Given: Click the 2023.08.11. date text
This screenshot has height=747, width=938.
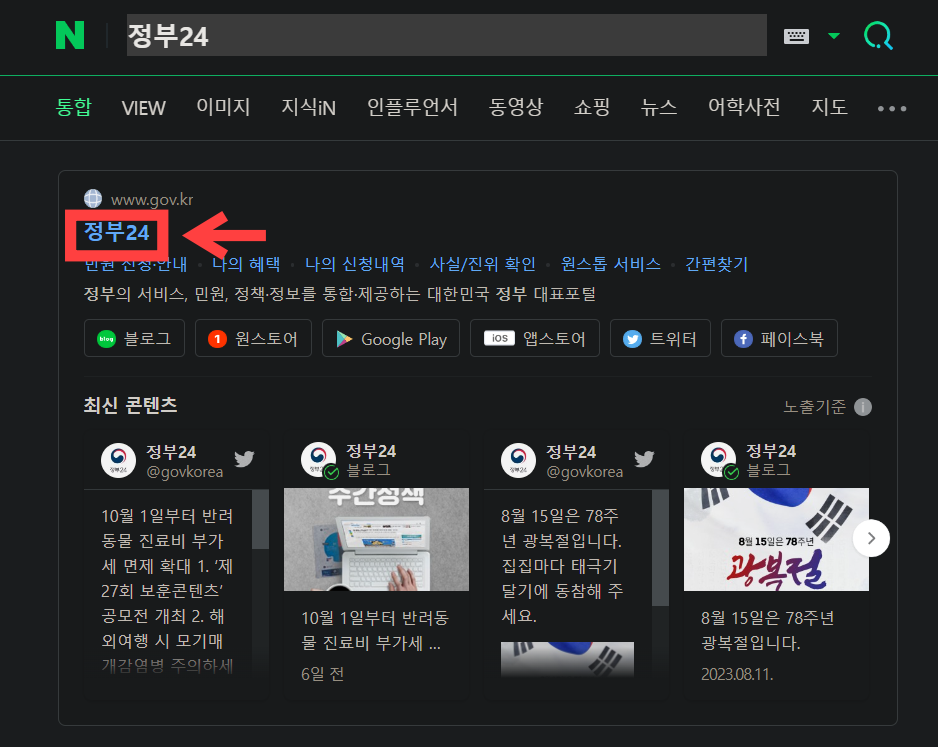Looking at the screenshot, I should pos(737,674).
